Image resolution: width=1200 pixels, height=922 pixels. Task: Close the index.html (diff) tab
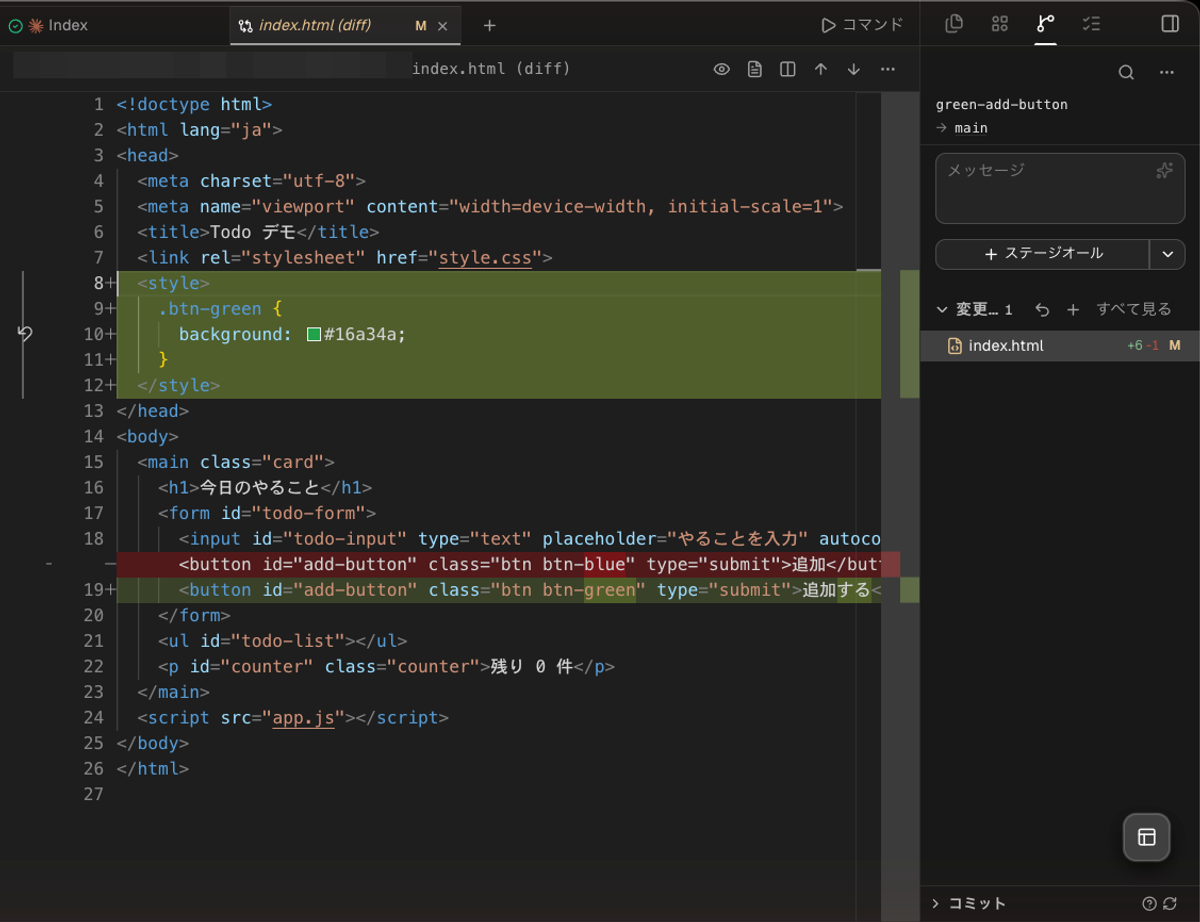click(x=444, y=26)
